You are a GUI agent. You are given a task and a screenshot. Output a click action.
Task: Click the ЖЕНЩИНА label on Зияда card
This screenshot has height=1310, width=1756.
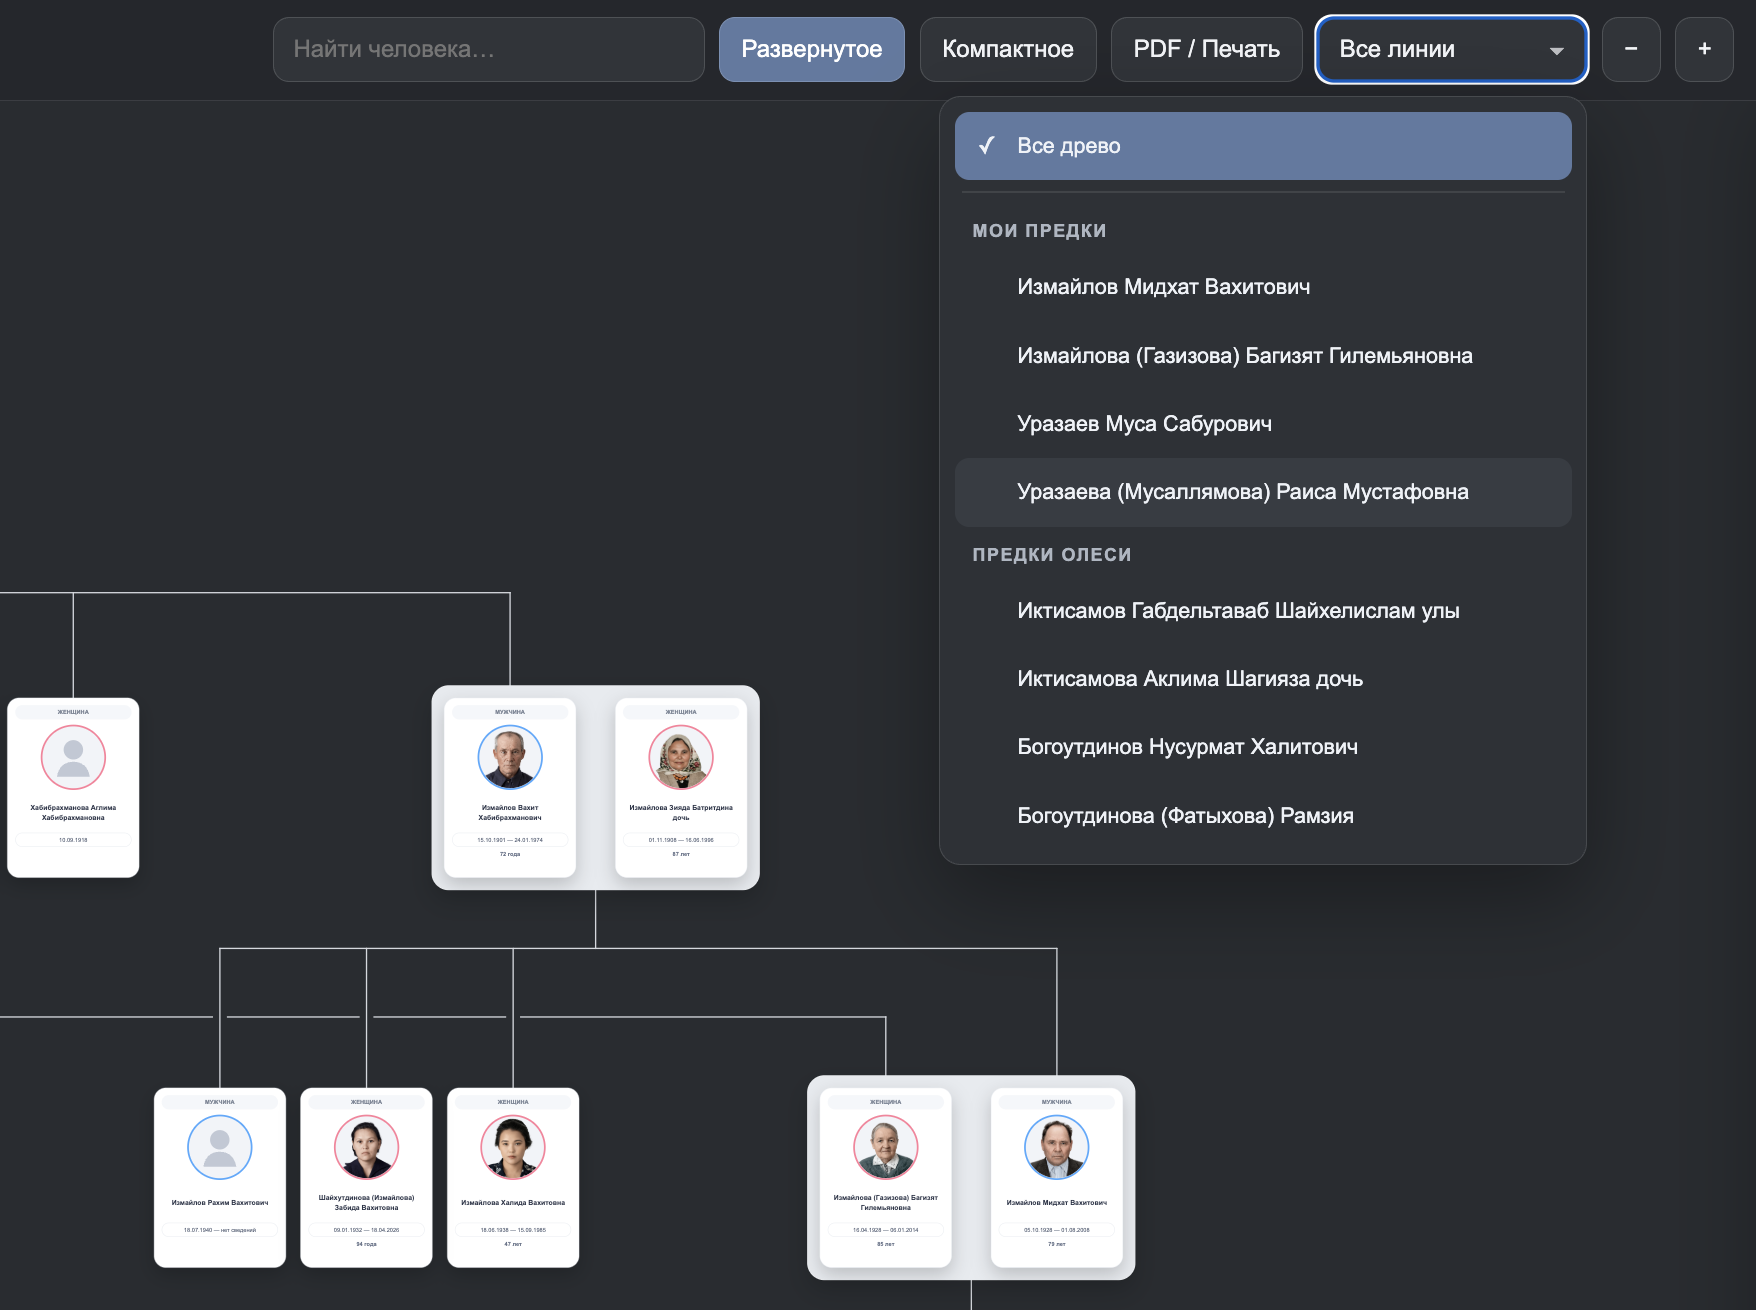[681, 712]
